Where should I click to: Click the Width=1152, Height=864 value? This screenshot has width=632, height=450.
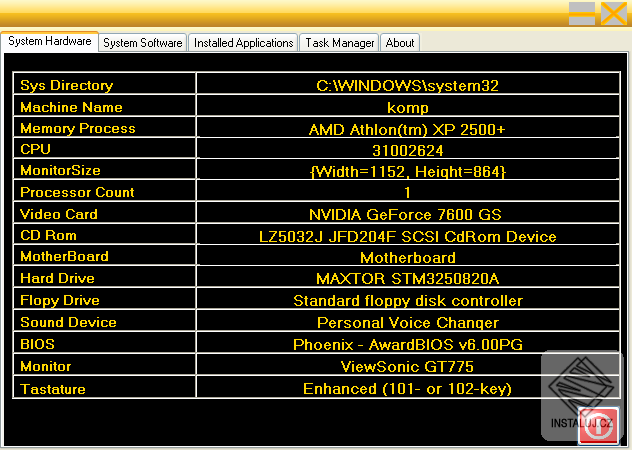pos(408,172)
